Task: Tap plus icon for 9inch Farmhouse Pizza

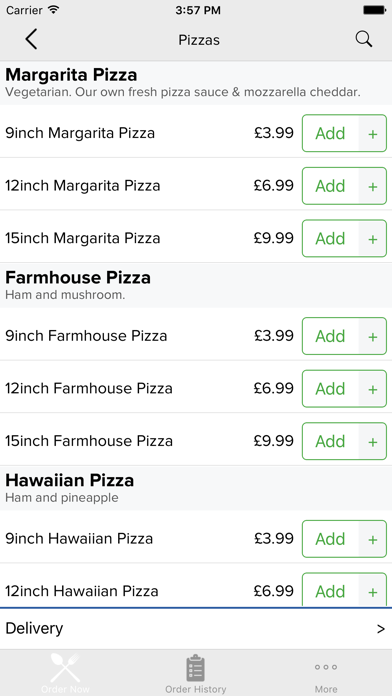Action: [373, 336]
